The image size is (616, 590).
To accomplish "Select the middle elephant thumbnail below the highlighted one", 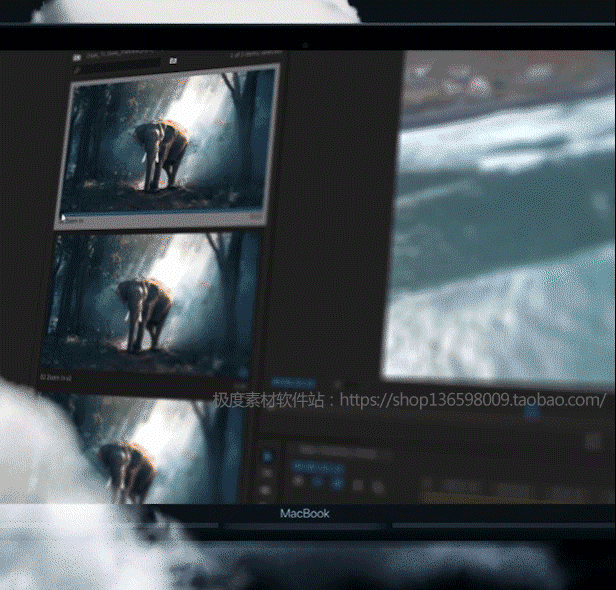I will (151, 304).
